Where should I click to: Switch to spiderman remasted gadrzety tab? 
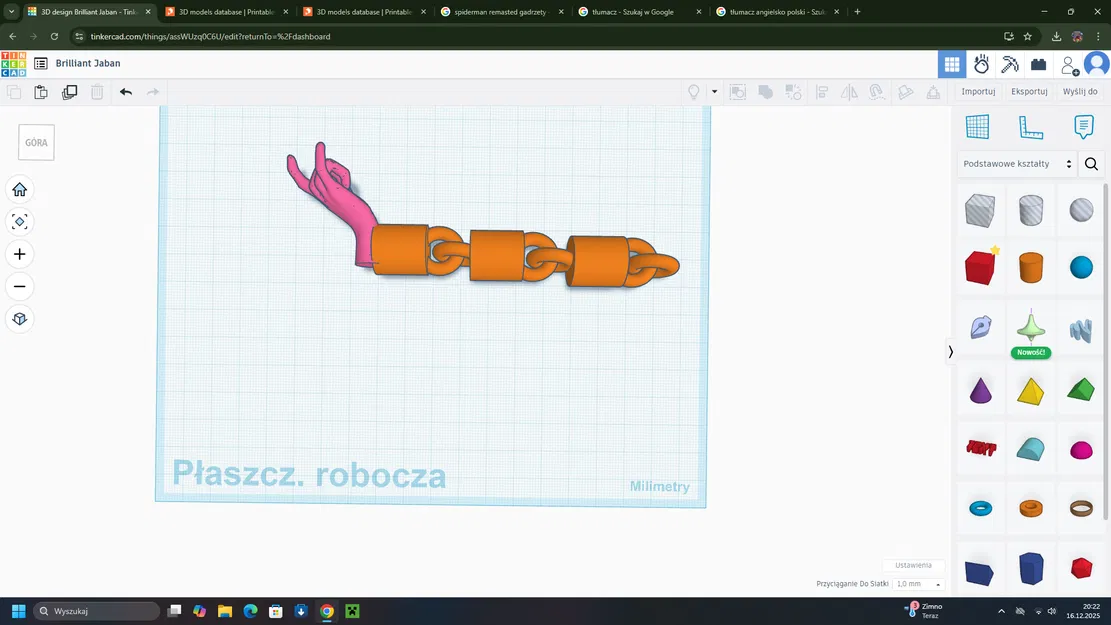(502, 12)
